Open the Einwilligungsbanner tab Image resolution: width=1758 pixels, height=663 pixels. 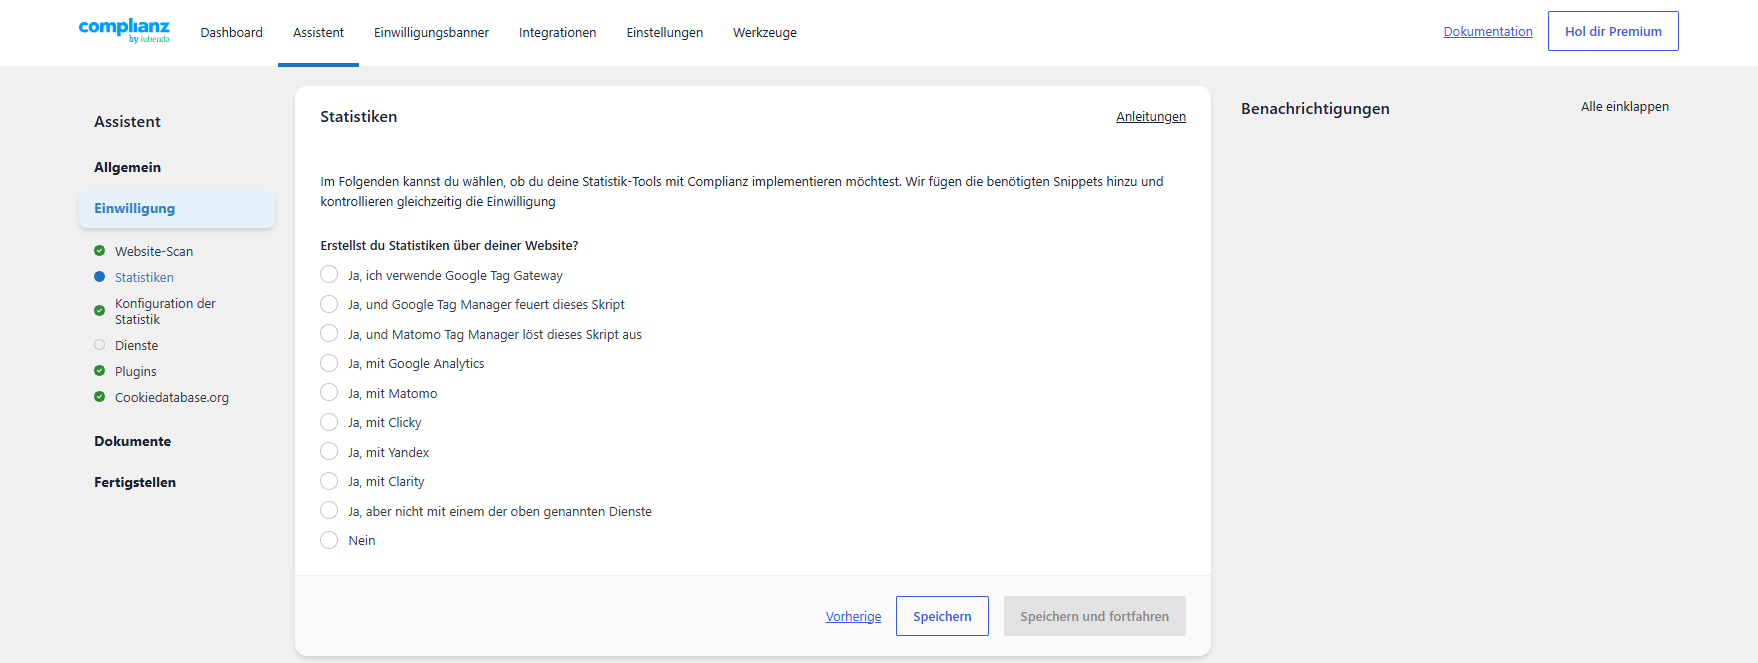tap(431, 32)
